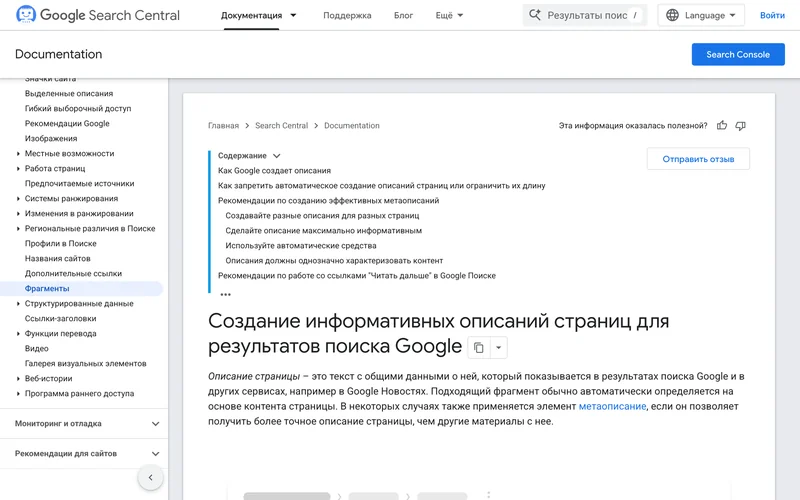The height and width of the screenshot is (500, 800).
Task: Collapse the sidebar with the chevron button
Action: point(151,478)
